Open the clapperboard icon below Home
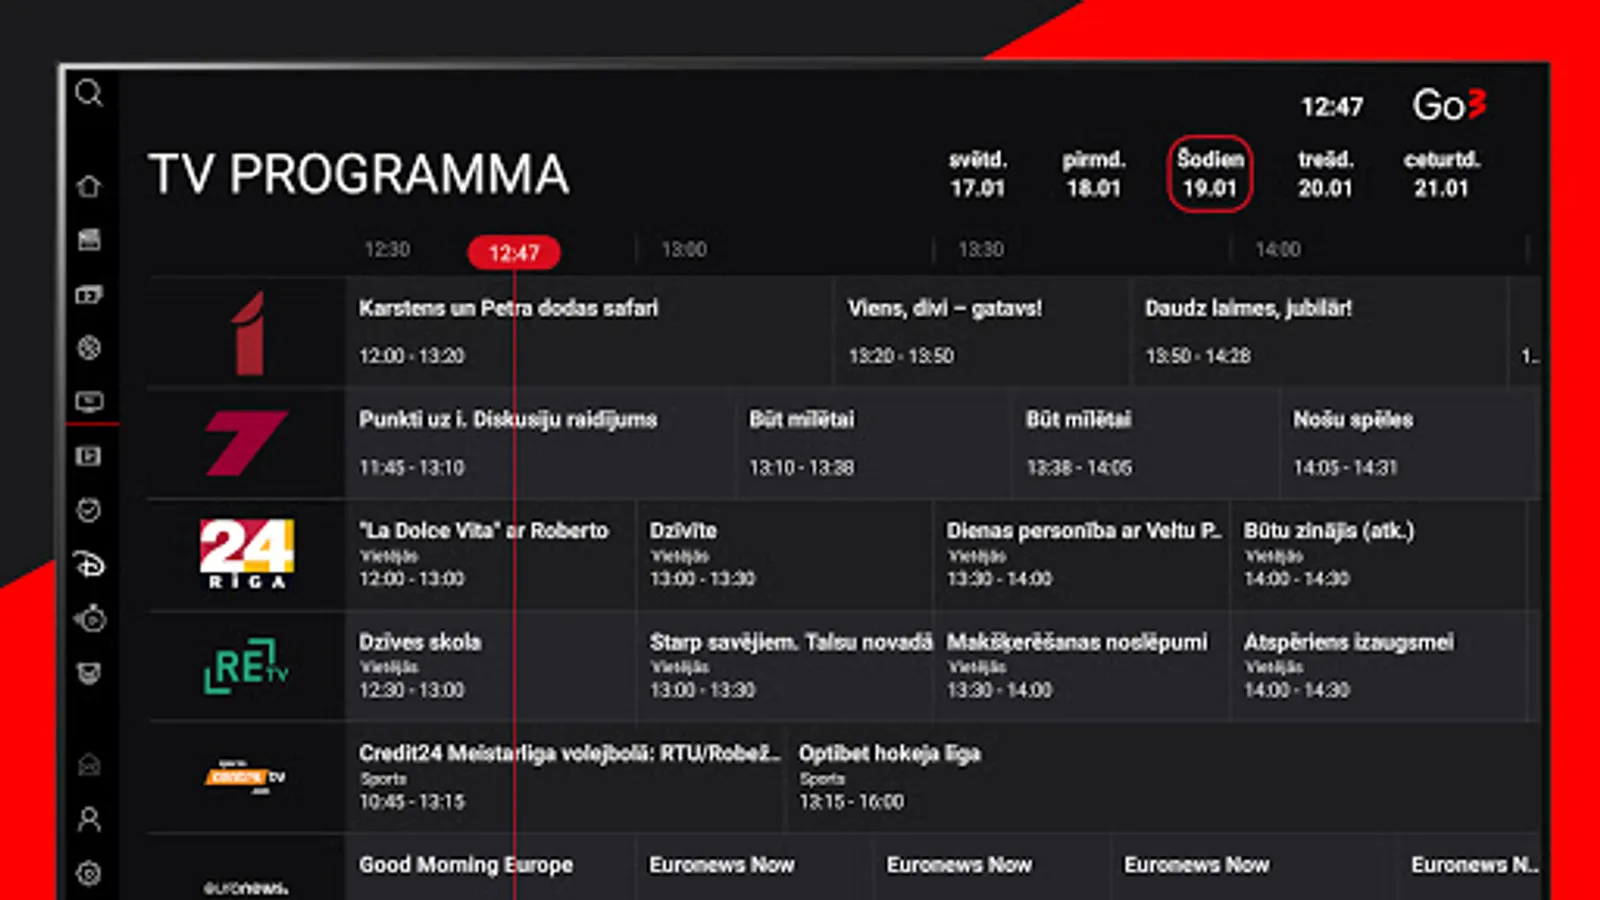The height and width of the screenshot is (900, 1600). [x=89, y=240]
